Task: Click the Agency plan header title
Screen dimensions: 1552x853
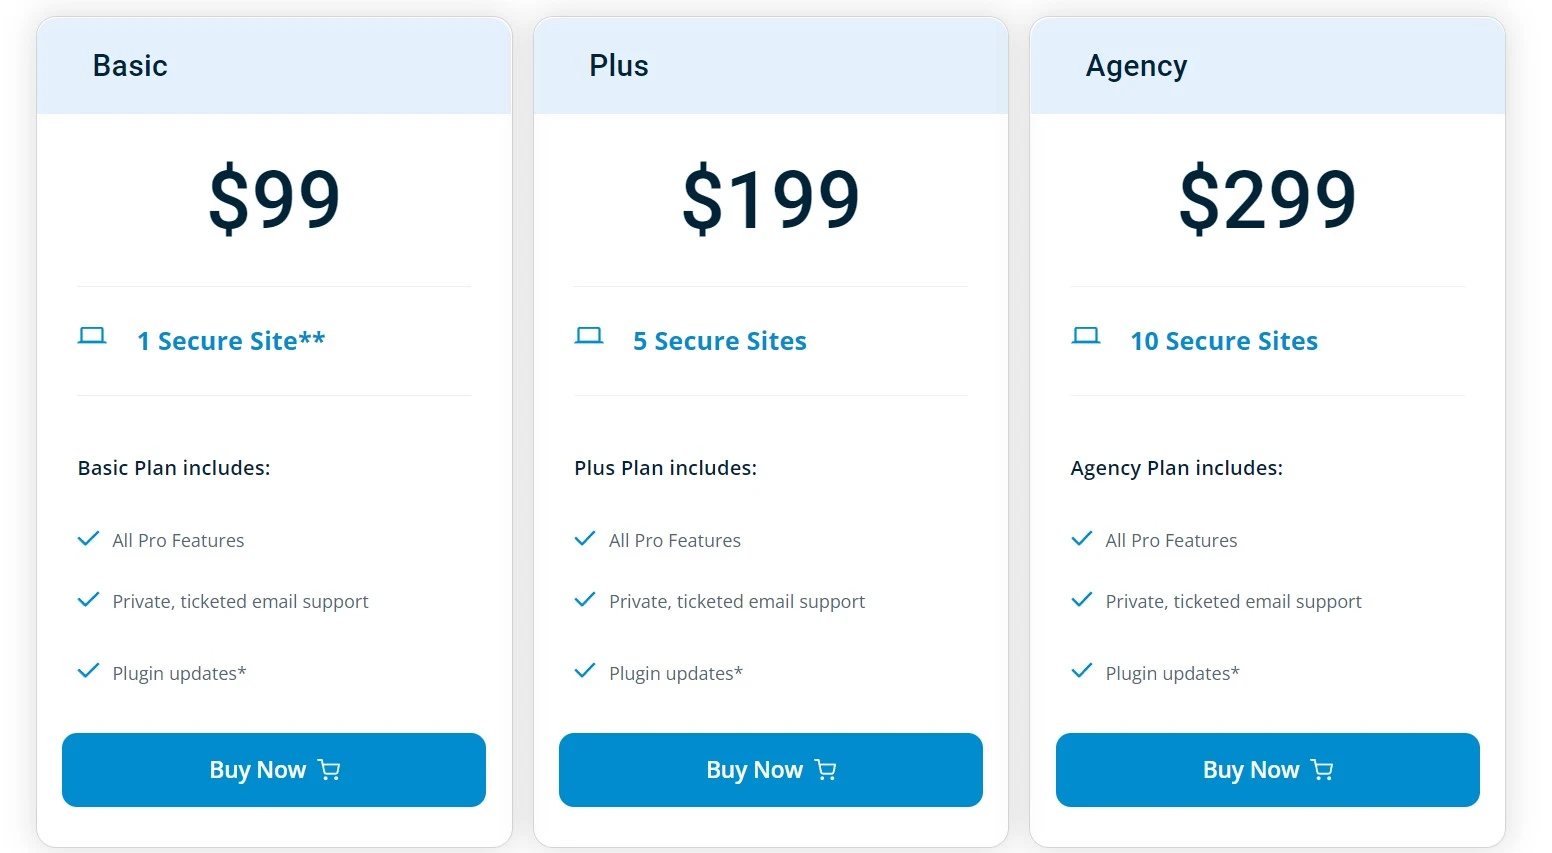Action: tap(1136, 66)
